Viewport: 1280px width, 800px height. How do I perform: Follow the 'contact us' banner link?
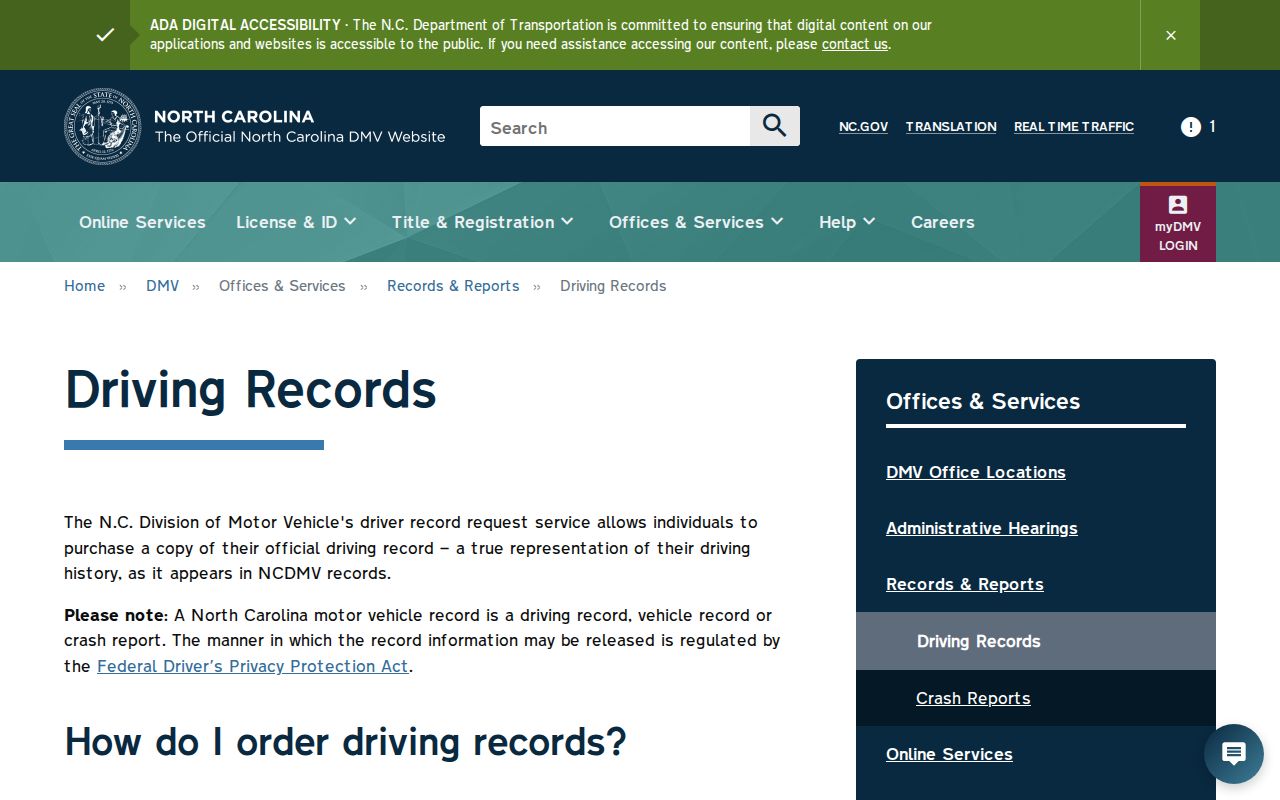(x=855, y=44)
